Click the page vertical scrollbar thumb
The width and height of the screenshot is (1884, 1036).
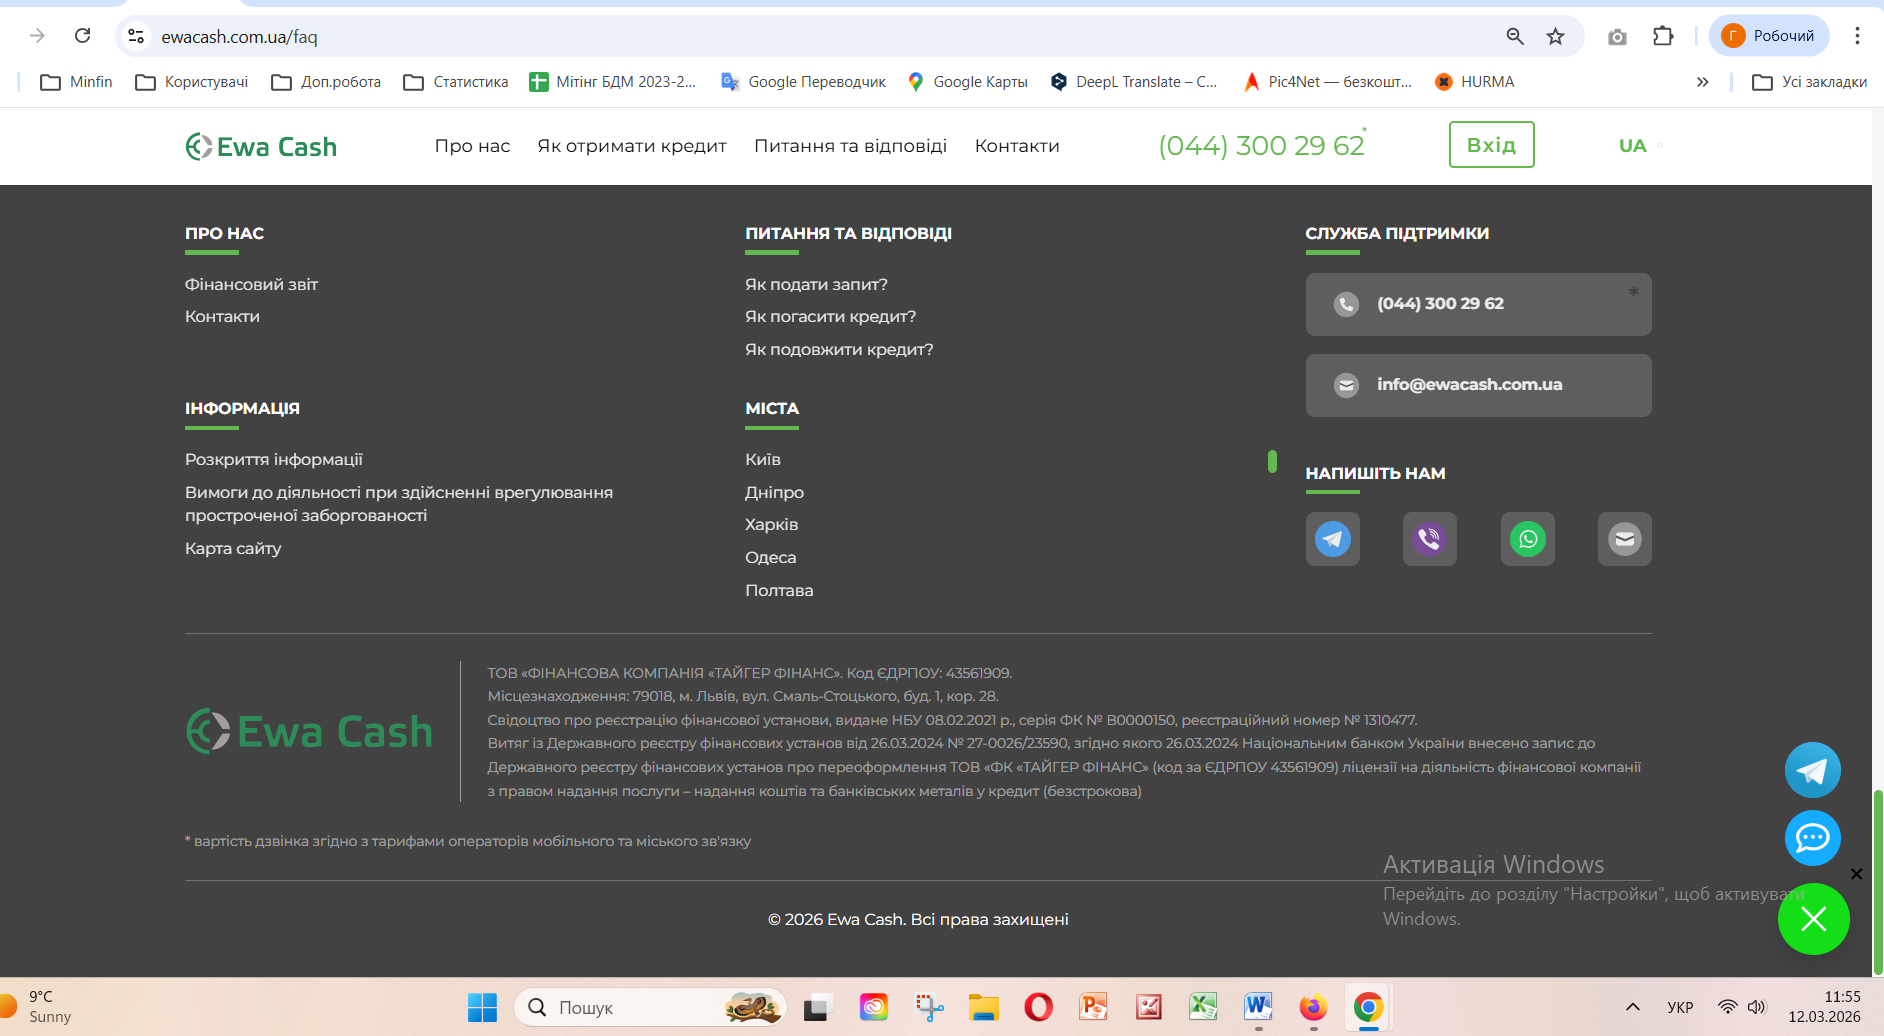point(1878,882)
